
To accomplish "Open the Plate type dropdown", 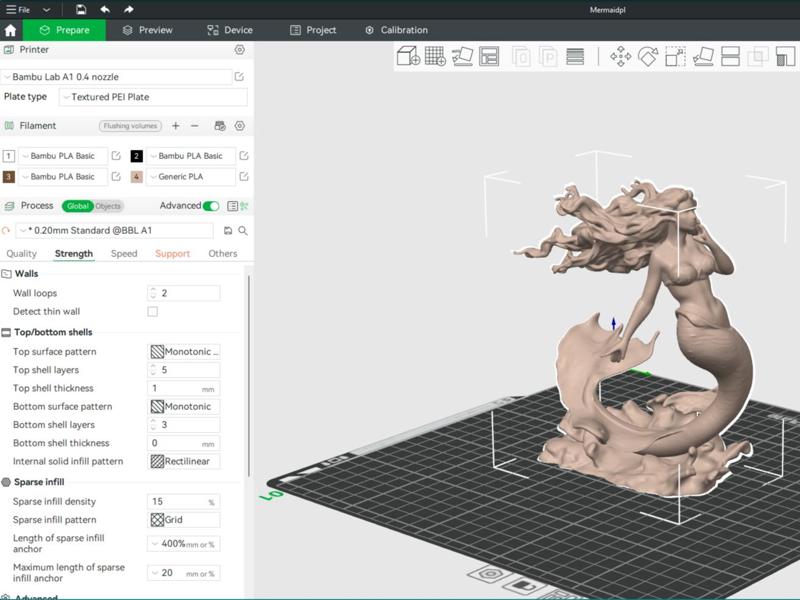I will coord(153,97).
